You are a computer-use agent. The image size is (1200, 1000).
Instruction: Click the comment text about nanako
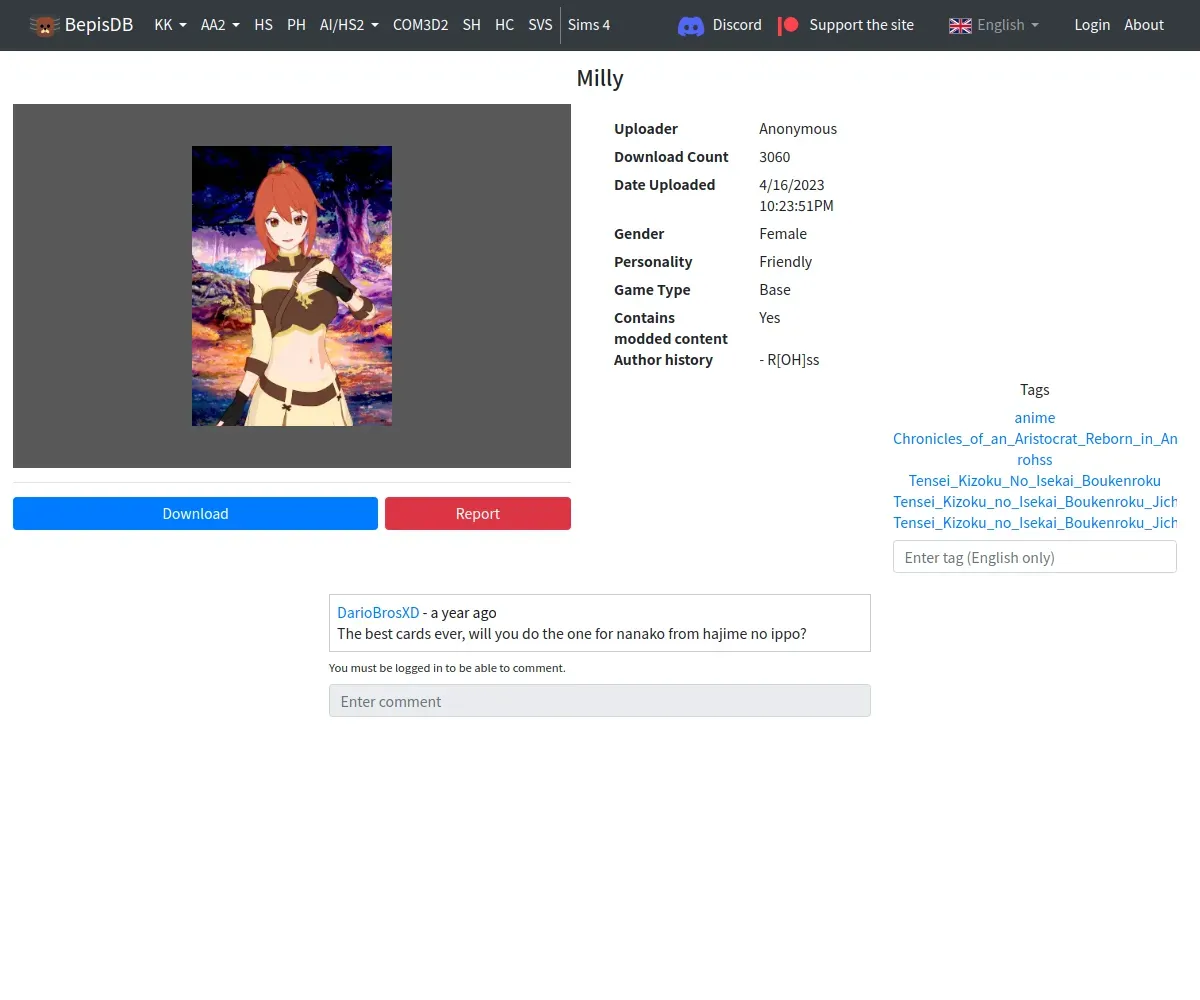click(x=572, y=634)
